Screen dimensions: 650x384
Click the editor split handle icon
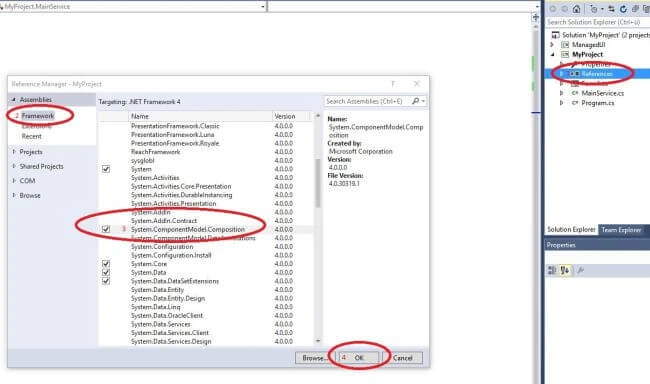[x=536, y=17]
